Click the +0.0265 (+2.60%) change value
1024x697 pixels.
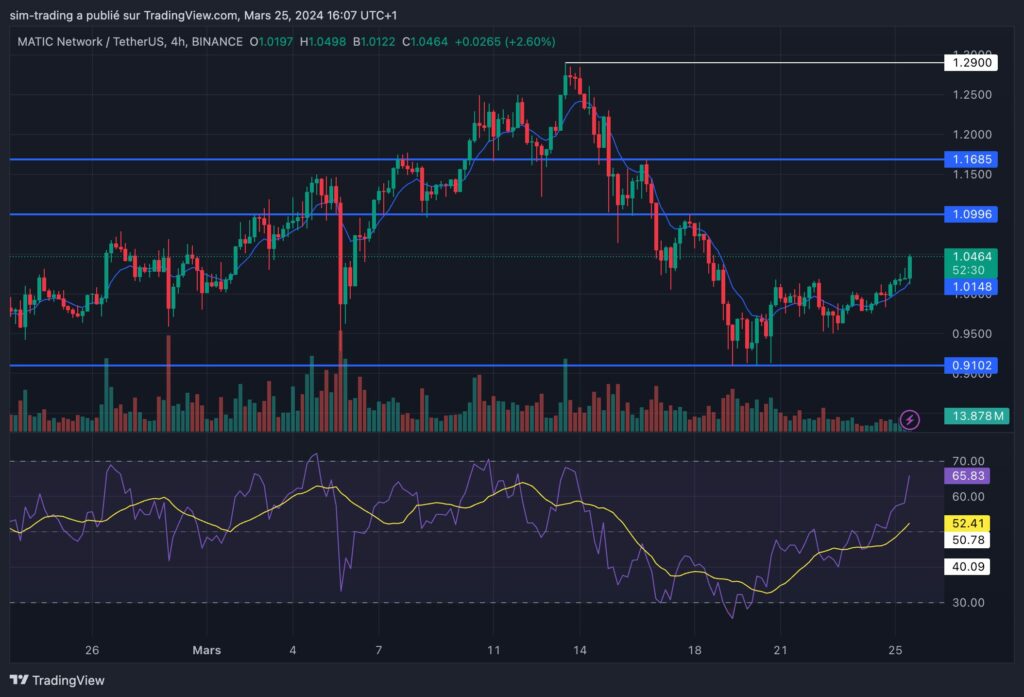click(505, 42)
